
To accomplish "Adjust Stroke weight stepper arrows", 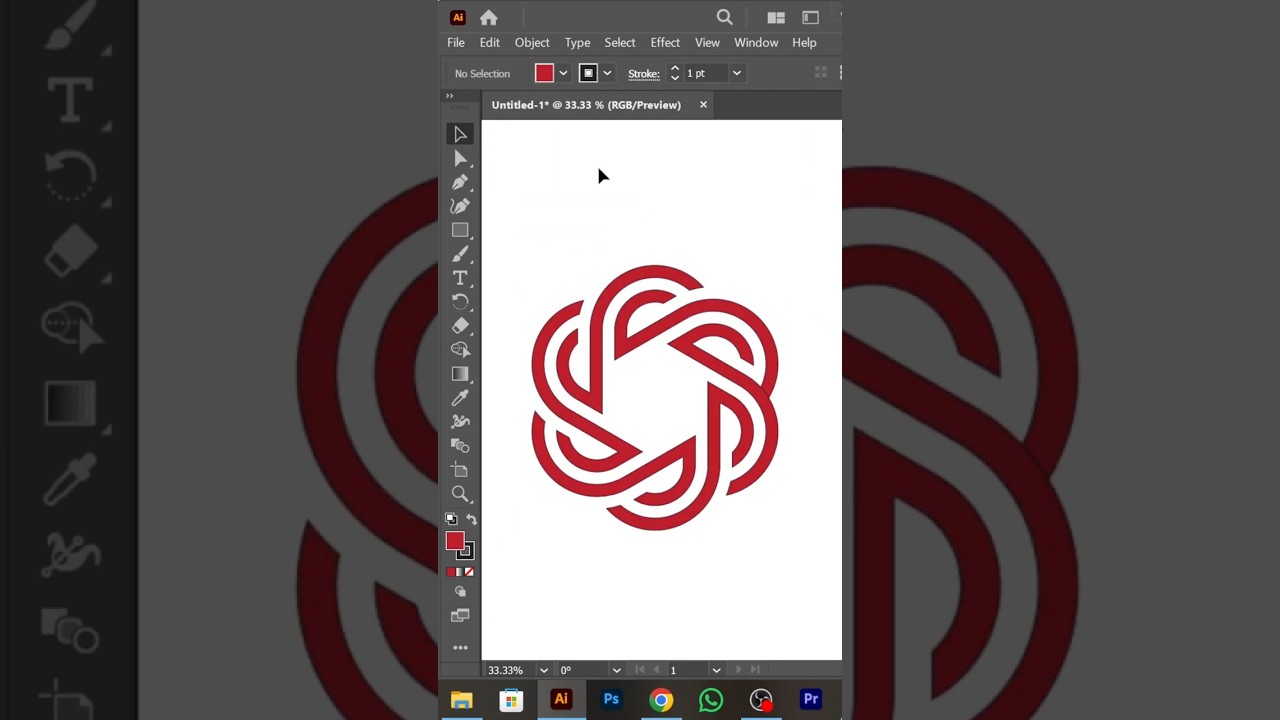I will [675, 73].
